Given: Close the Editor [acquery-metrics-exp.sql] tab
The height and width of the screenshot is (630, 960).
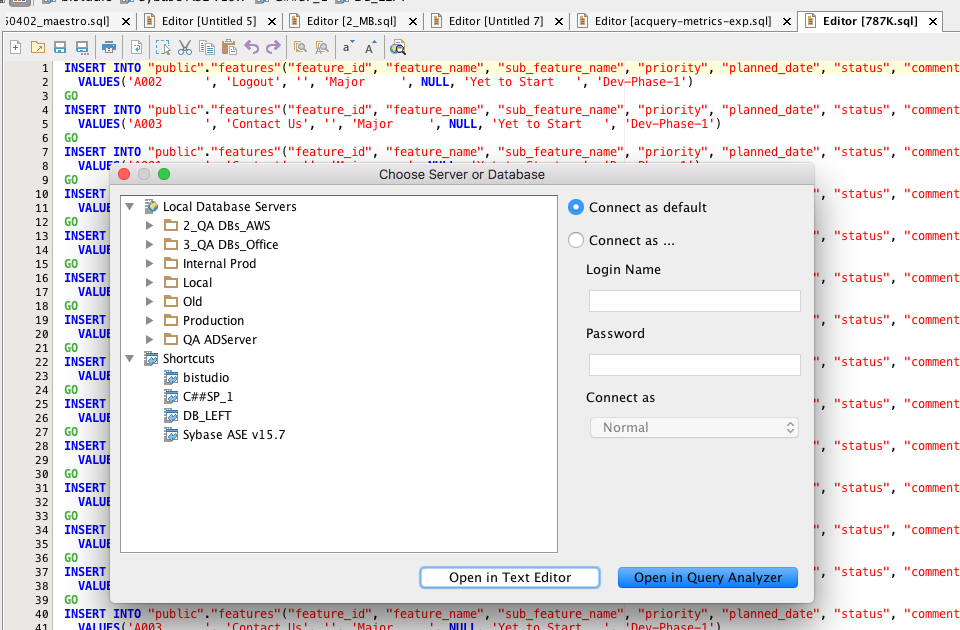Looking at the screenshot, I should click(787, 21).
